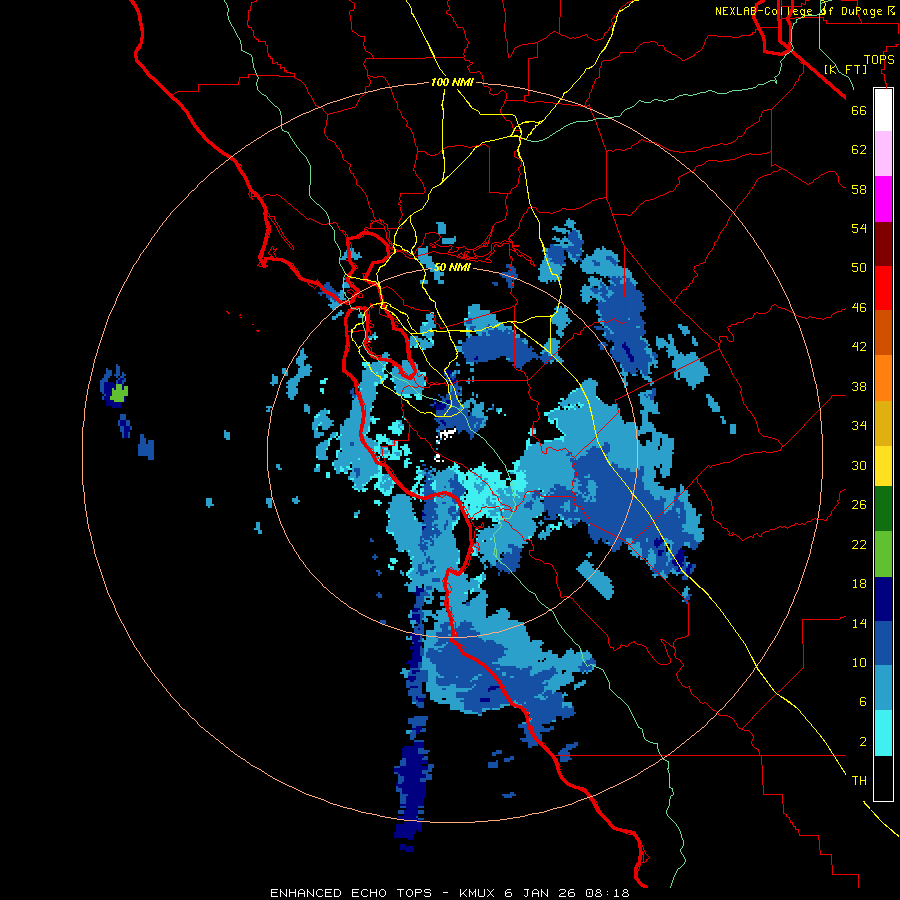Click the 6 JAN 26 date in footer
Viewport: 900px width, 900px height.
(541, 893)
